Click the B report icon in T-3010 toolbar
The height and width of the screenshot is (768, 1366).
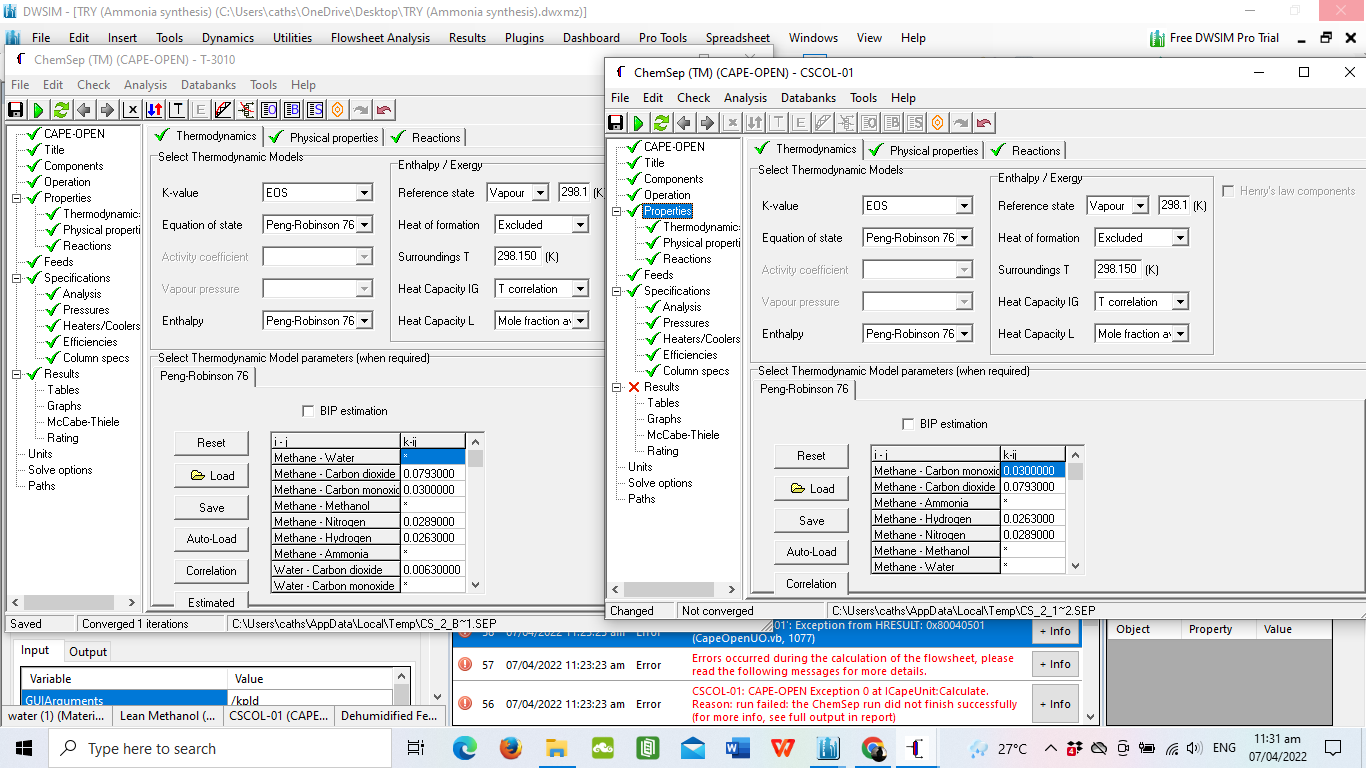pyautogui.click(x=292, y=110)
